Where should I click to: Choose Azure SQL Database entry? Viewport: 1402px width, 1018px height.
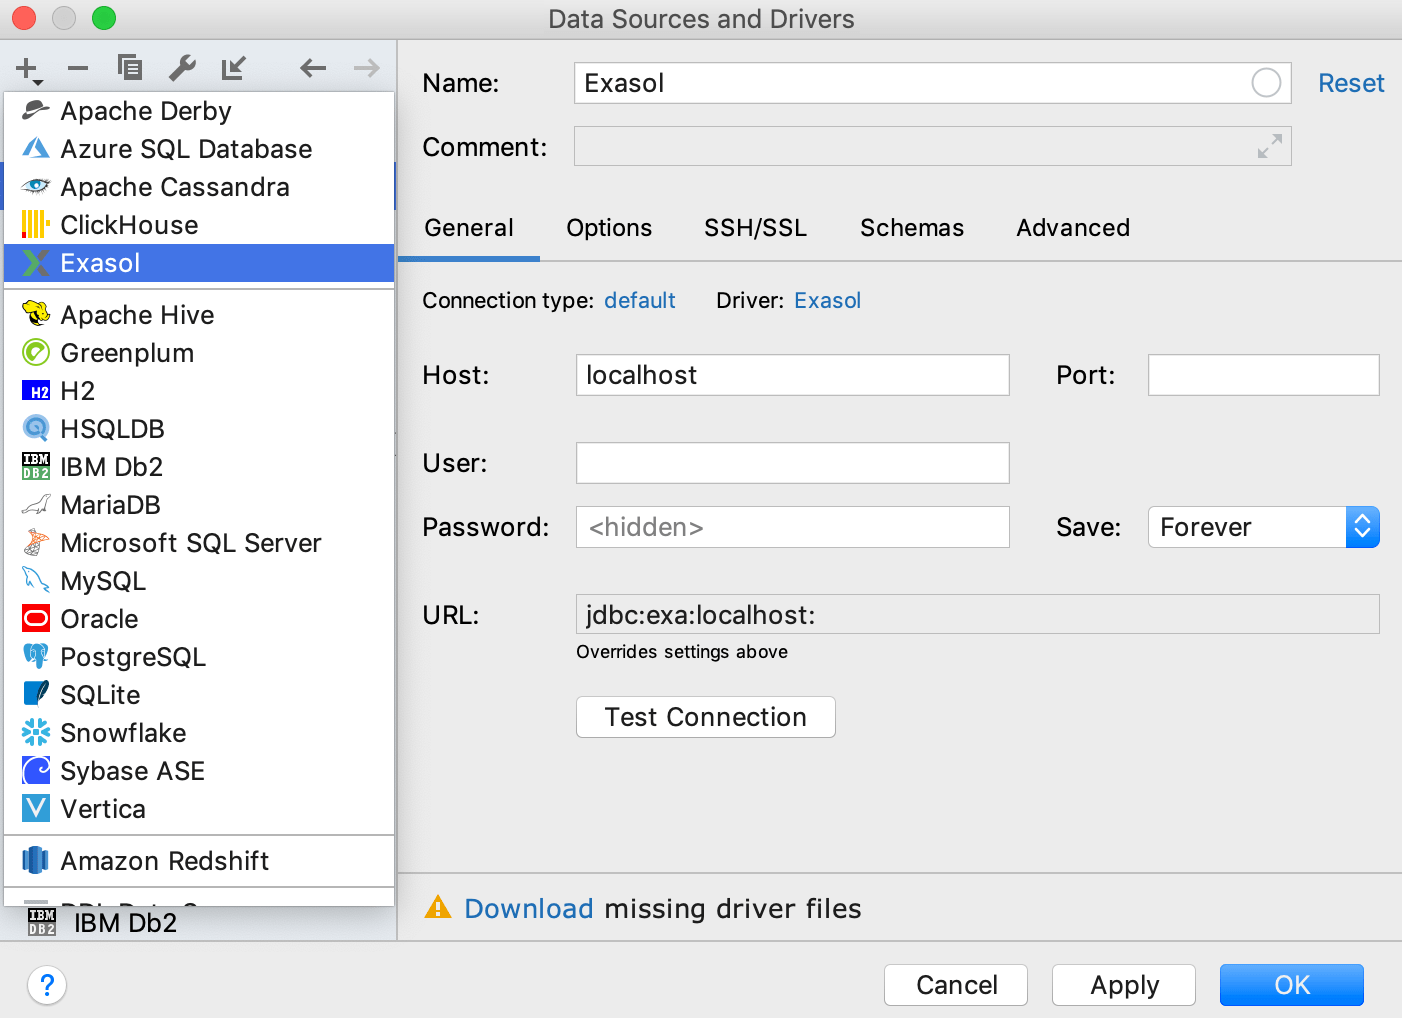[199, 149]
